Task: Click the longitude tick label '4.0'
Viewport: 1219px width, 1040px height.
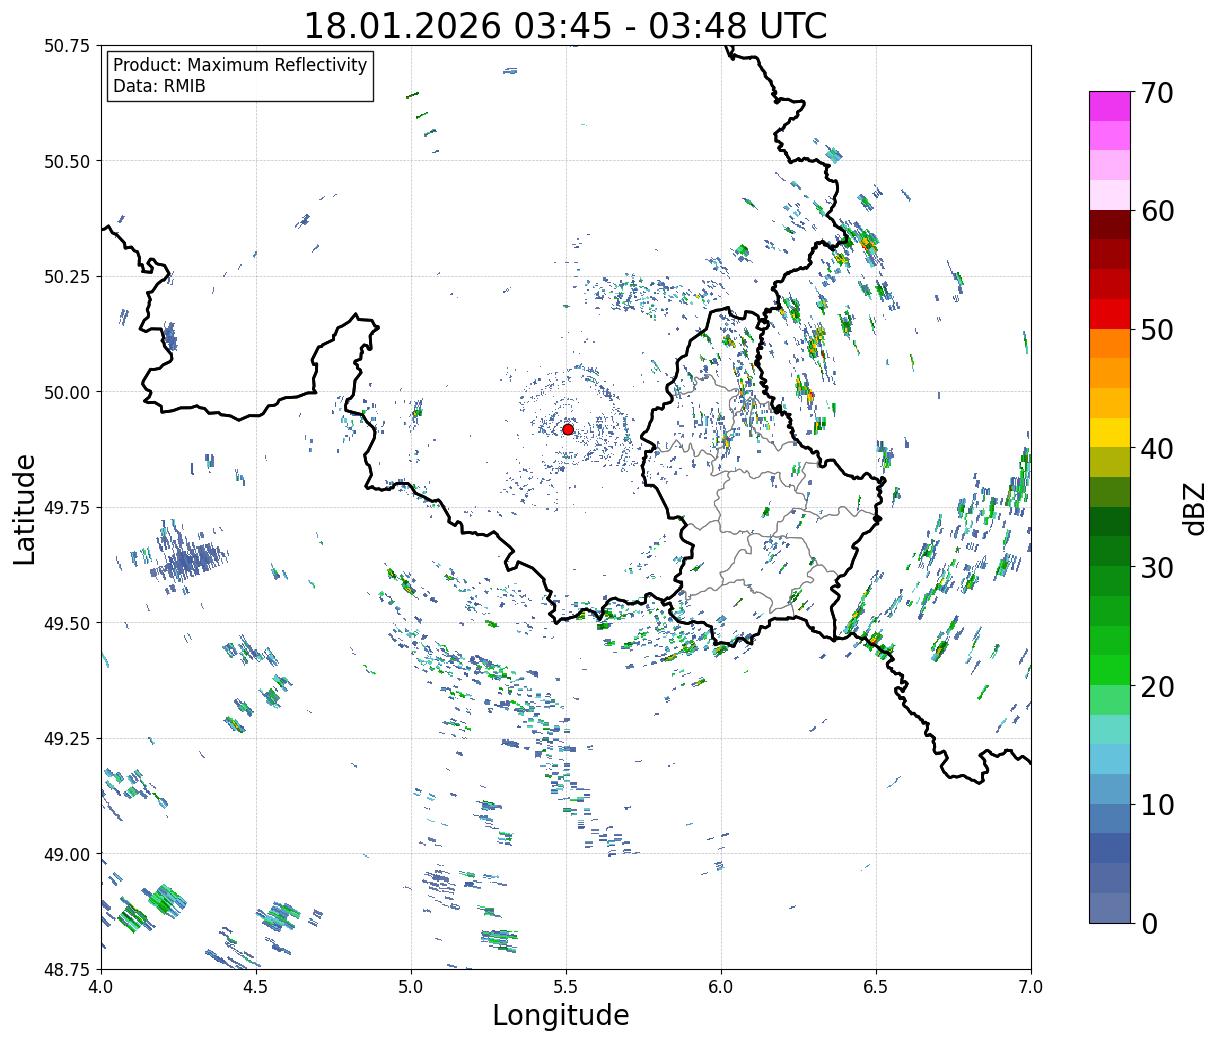Action: point(101,987)
